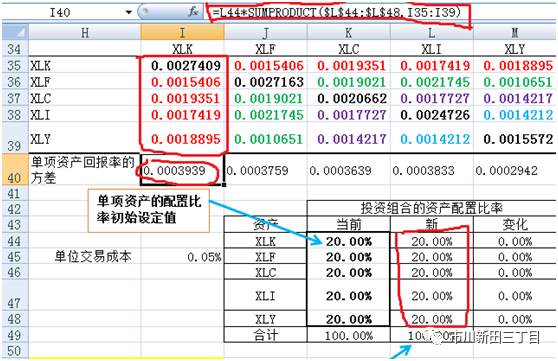Click cell with value 0.0024726
This screenshot has width=558, height=361.
coord(432,115)
